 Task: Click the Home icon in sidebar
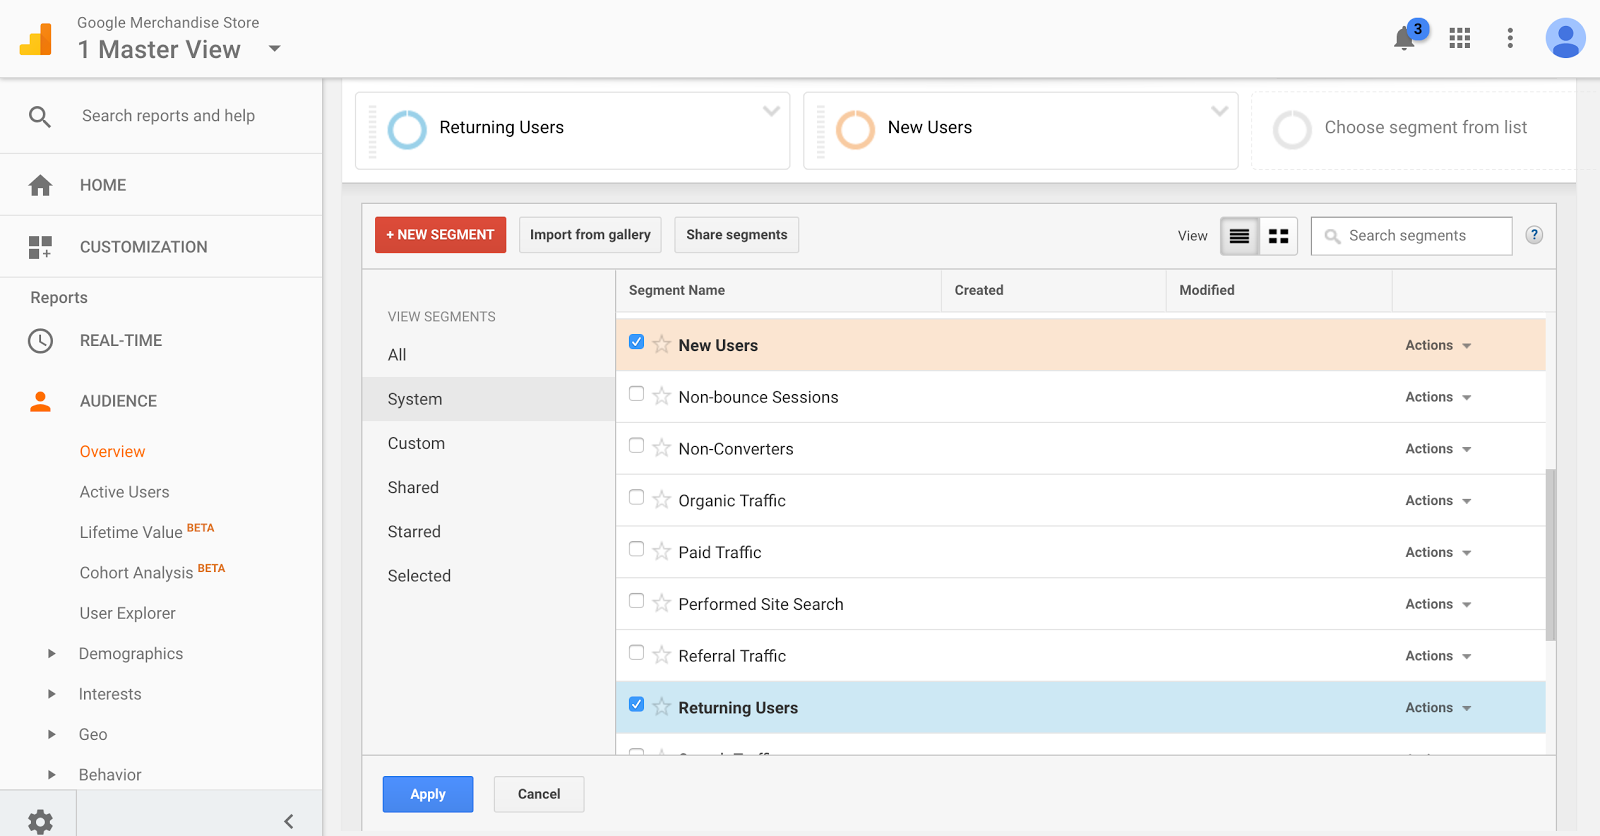point(40,185)
